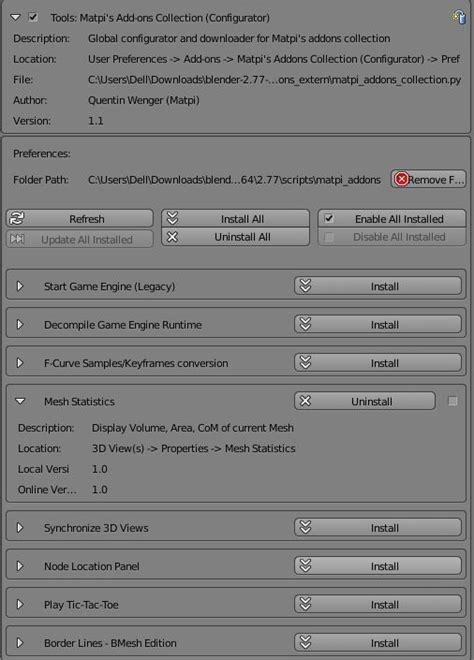Click the File path matpi_addons_collection.py
Screen dimensions: 474x660
pos(274,80)
